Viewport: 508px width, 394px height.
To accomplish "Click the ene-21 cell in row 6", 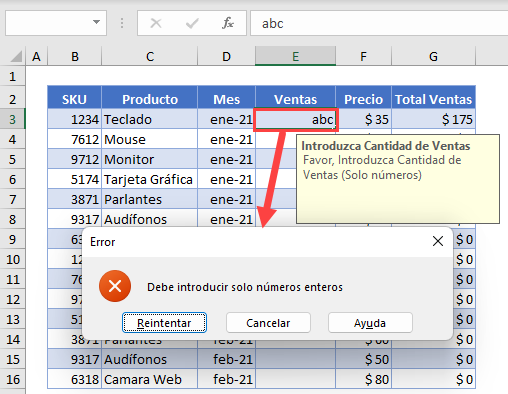I will 226,179.
